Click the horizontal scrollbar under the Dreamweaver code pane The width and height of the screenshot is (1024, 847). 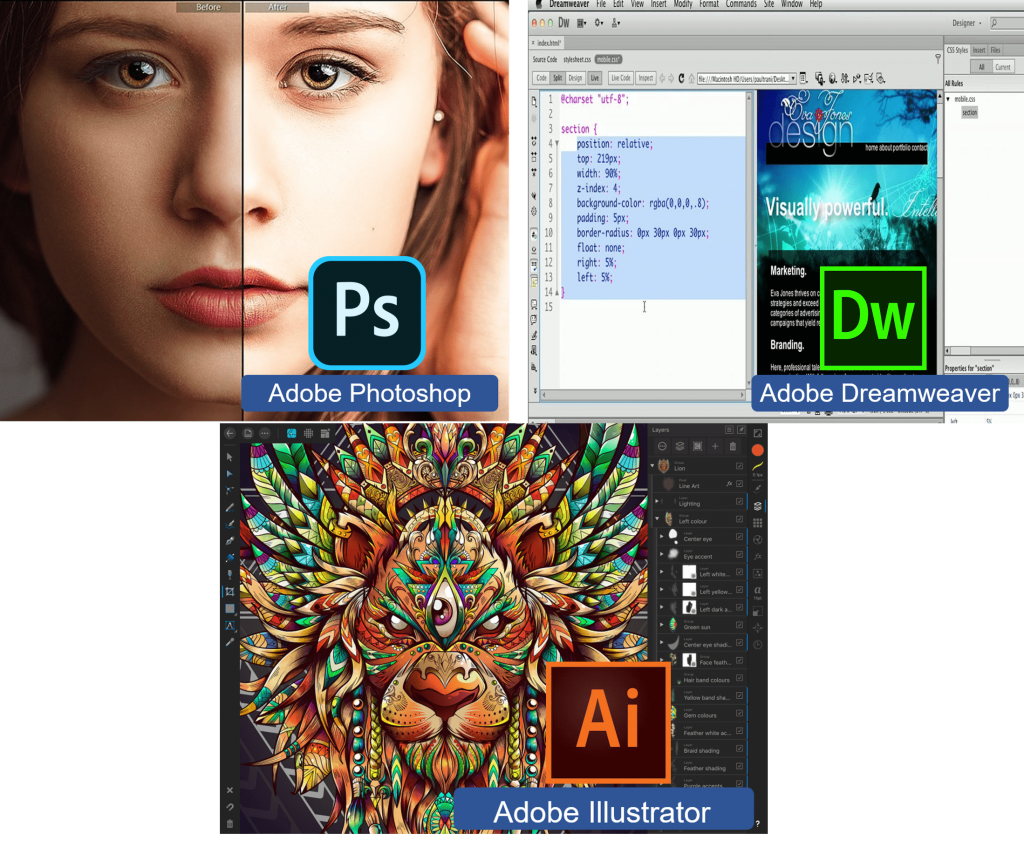[643, 394]
